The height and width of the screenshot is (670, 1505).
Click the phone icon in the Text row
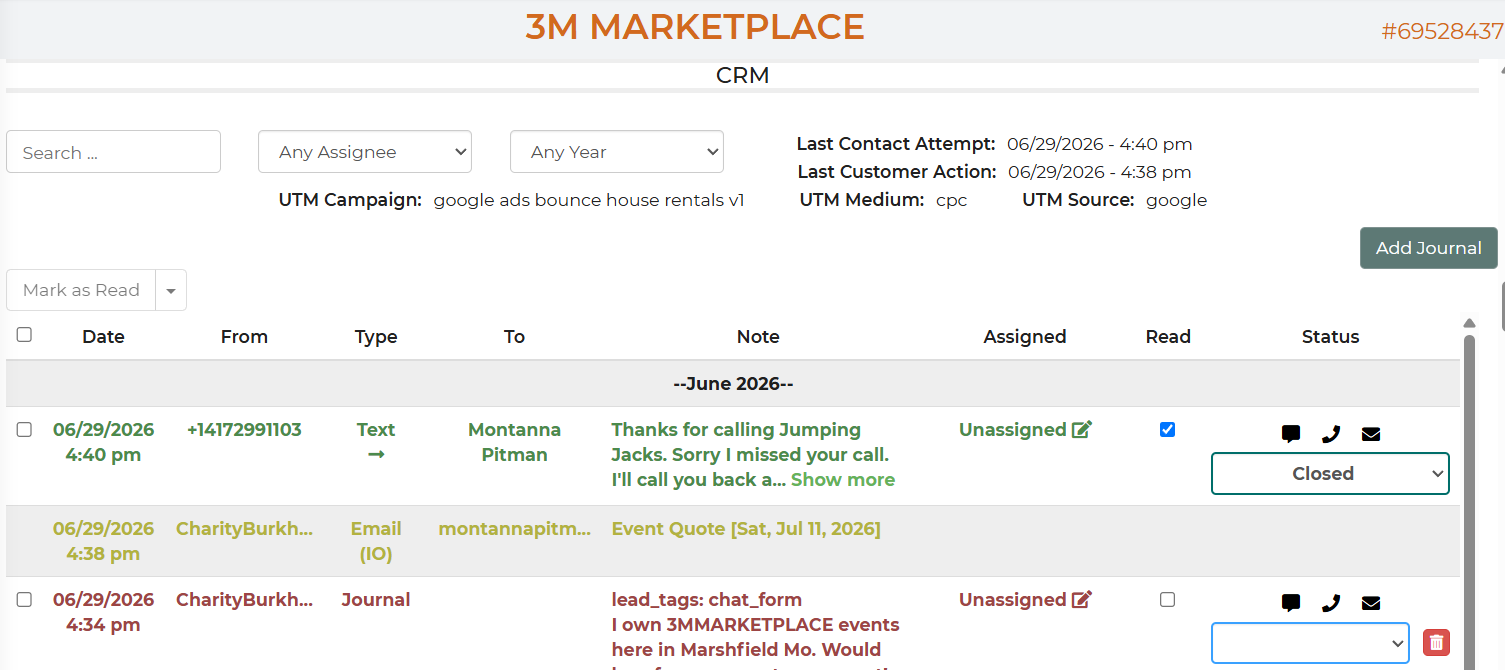(1331, 434)
